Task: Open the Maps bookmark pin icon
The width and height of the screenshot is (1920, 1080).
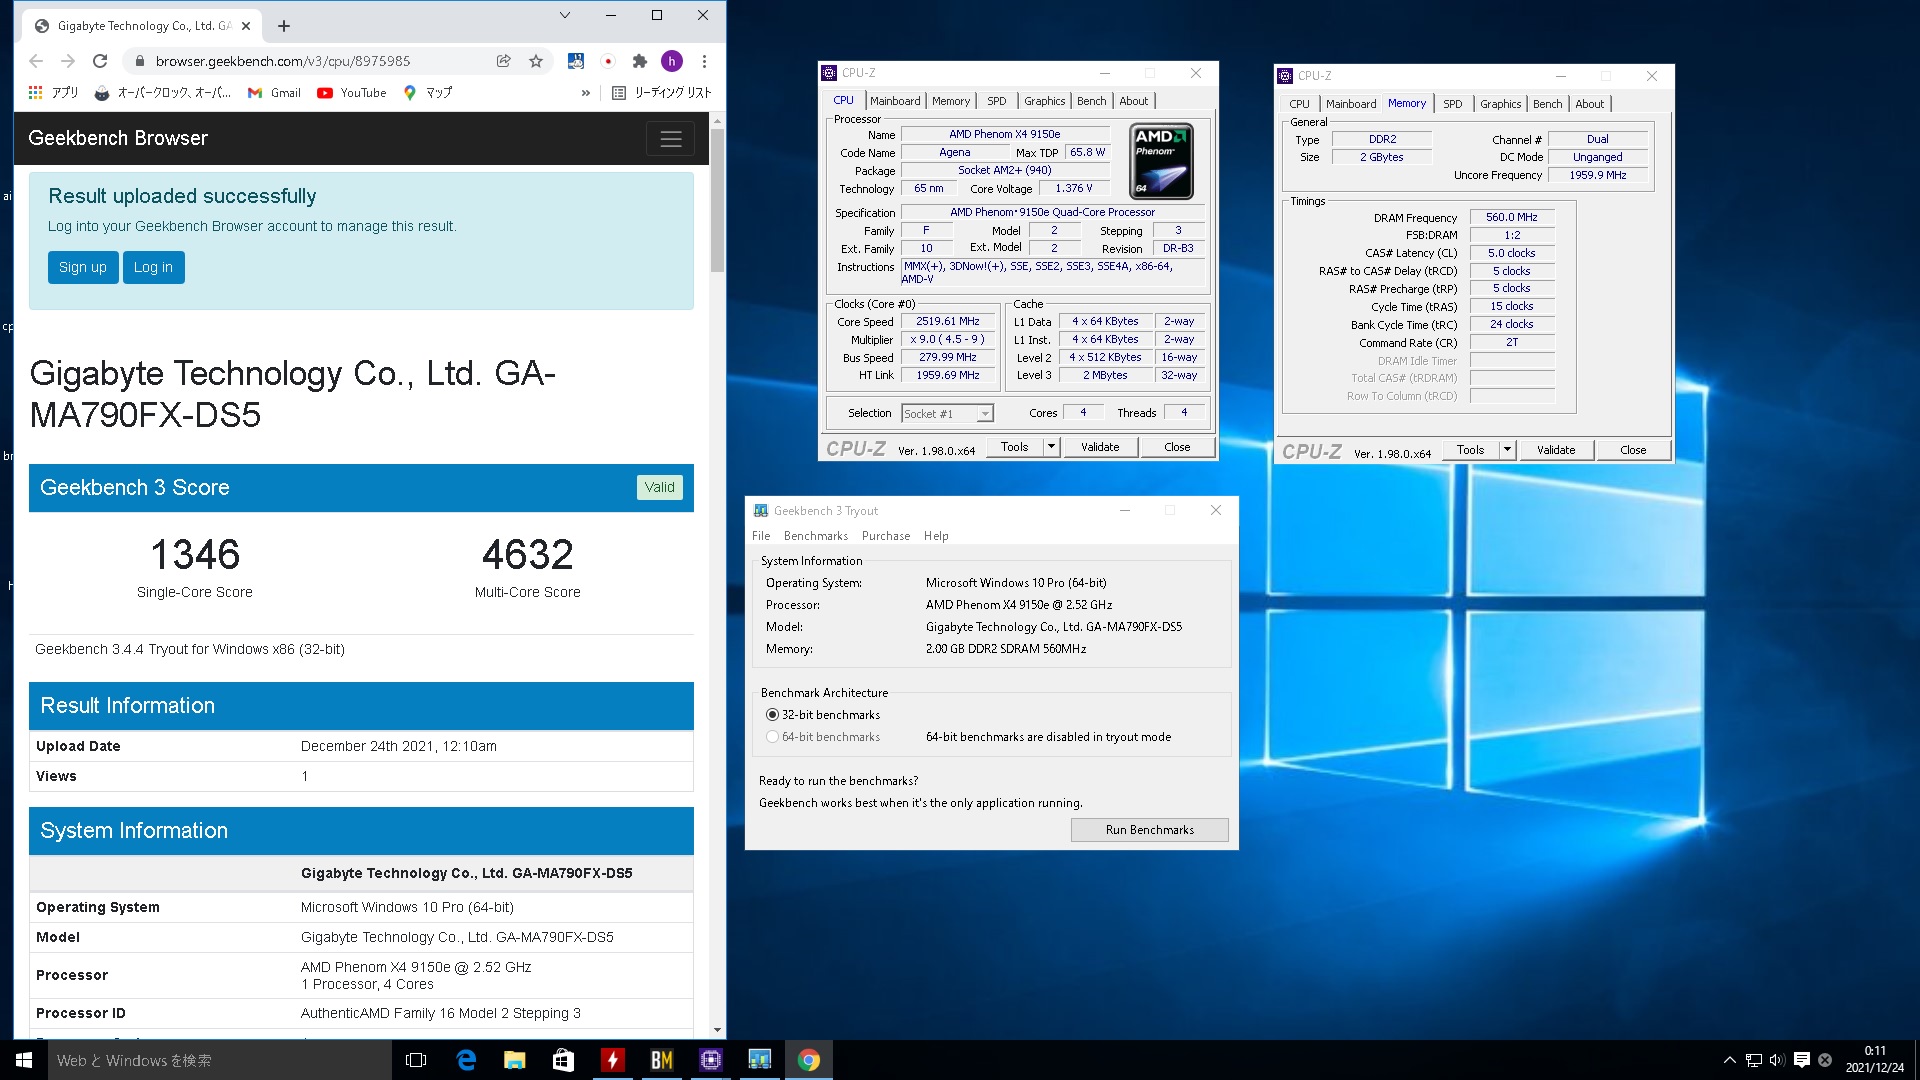Action: 409,92
